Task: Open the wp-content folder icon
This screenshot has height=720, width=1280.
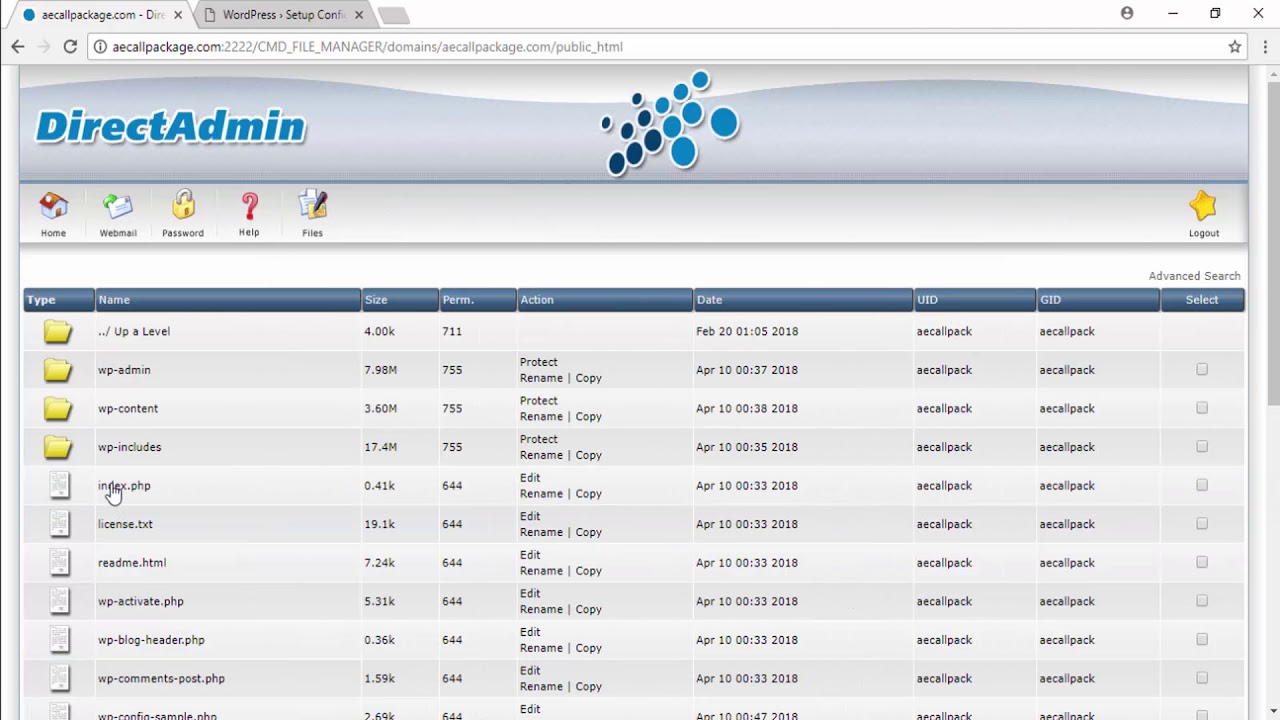Action: point(58,408)
